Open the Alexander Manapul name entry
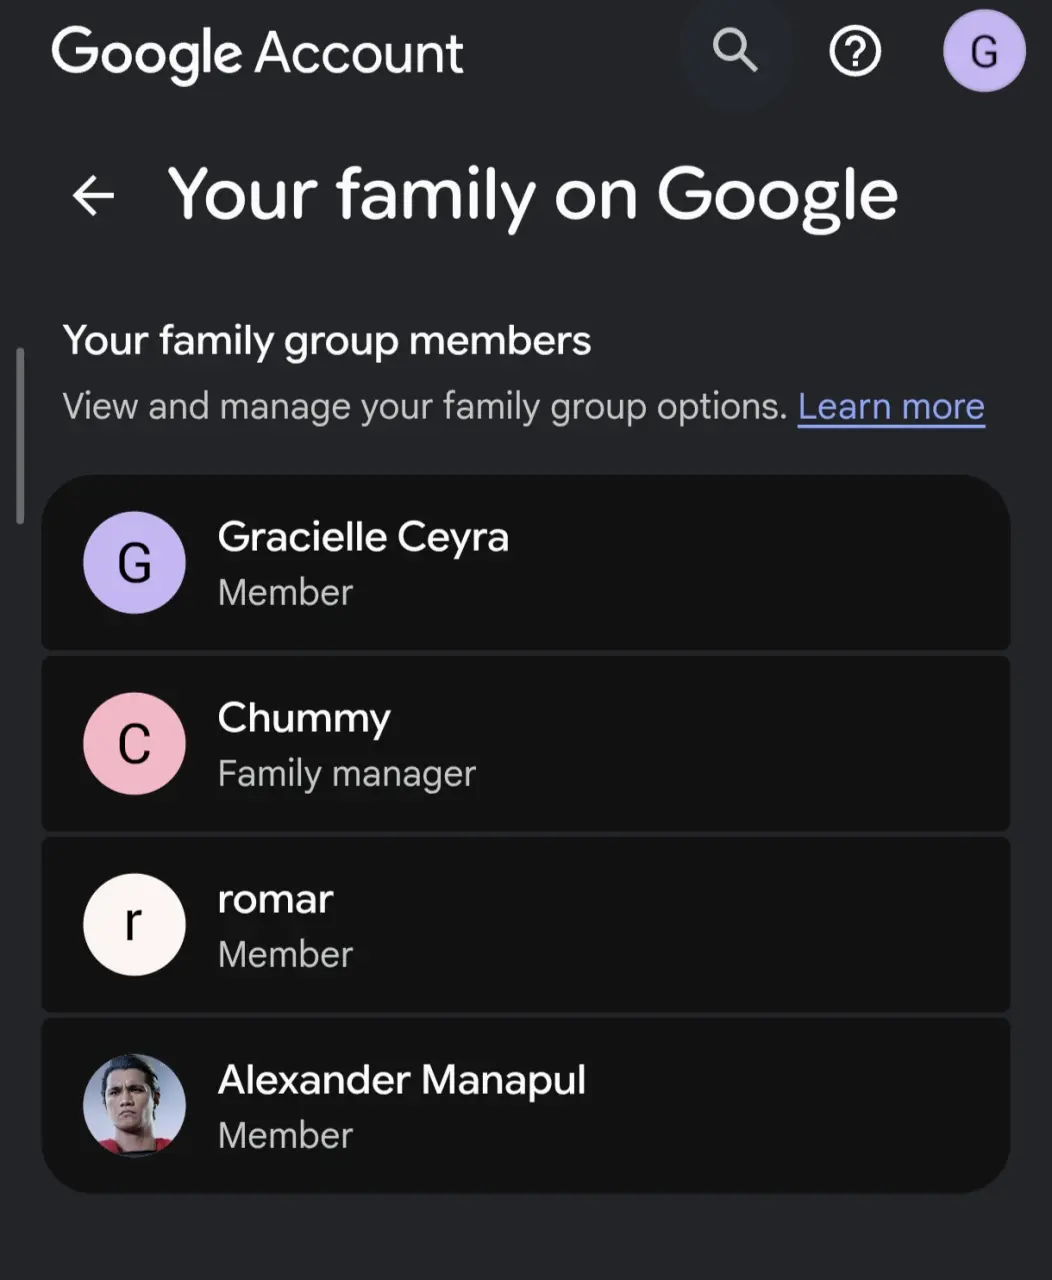This screenshot has height=1280, width=1052. pyautogui.click(x=402, y=1081)
